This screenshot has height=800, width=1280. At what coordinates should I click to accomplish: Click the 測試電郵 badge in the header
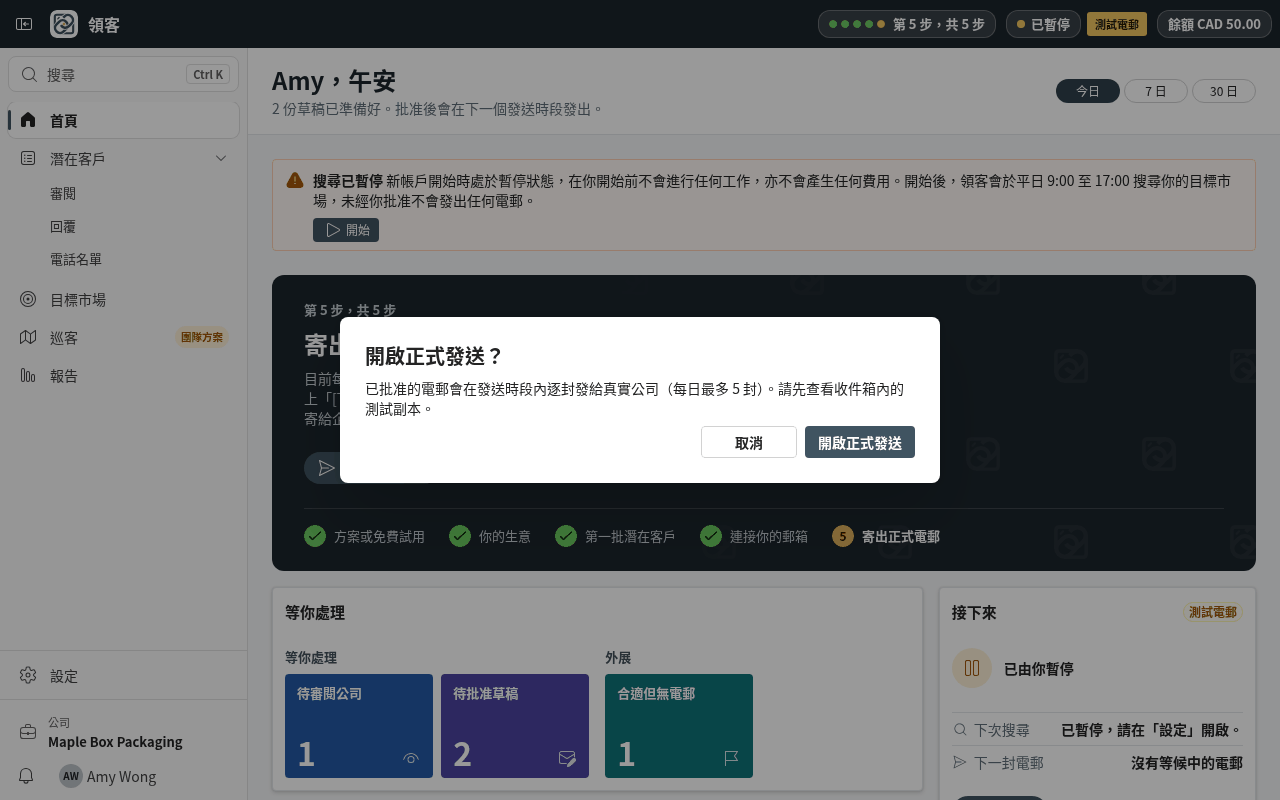pyautogui.click(x=1117, y=24)
